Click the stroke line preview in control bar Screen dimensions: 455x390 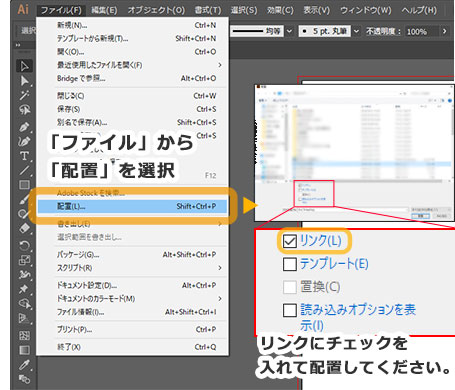[x=248, y=31]
